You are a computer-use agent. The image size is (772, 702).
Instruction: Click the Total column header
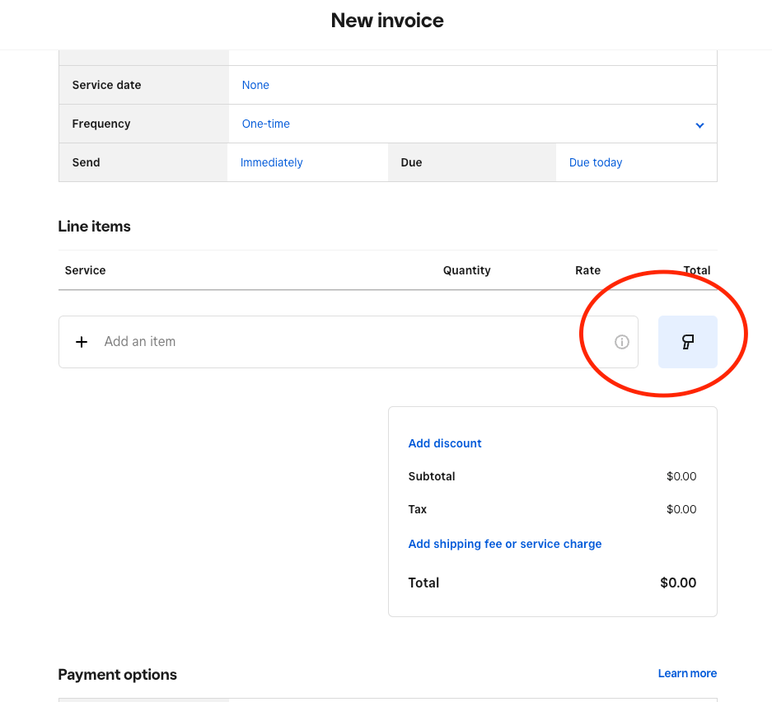click(697, 270)
